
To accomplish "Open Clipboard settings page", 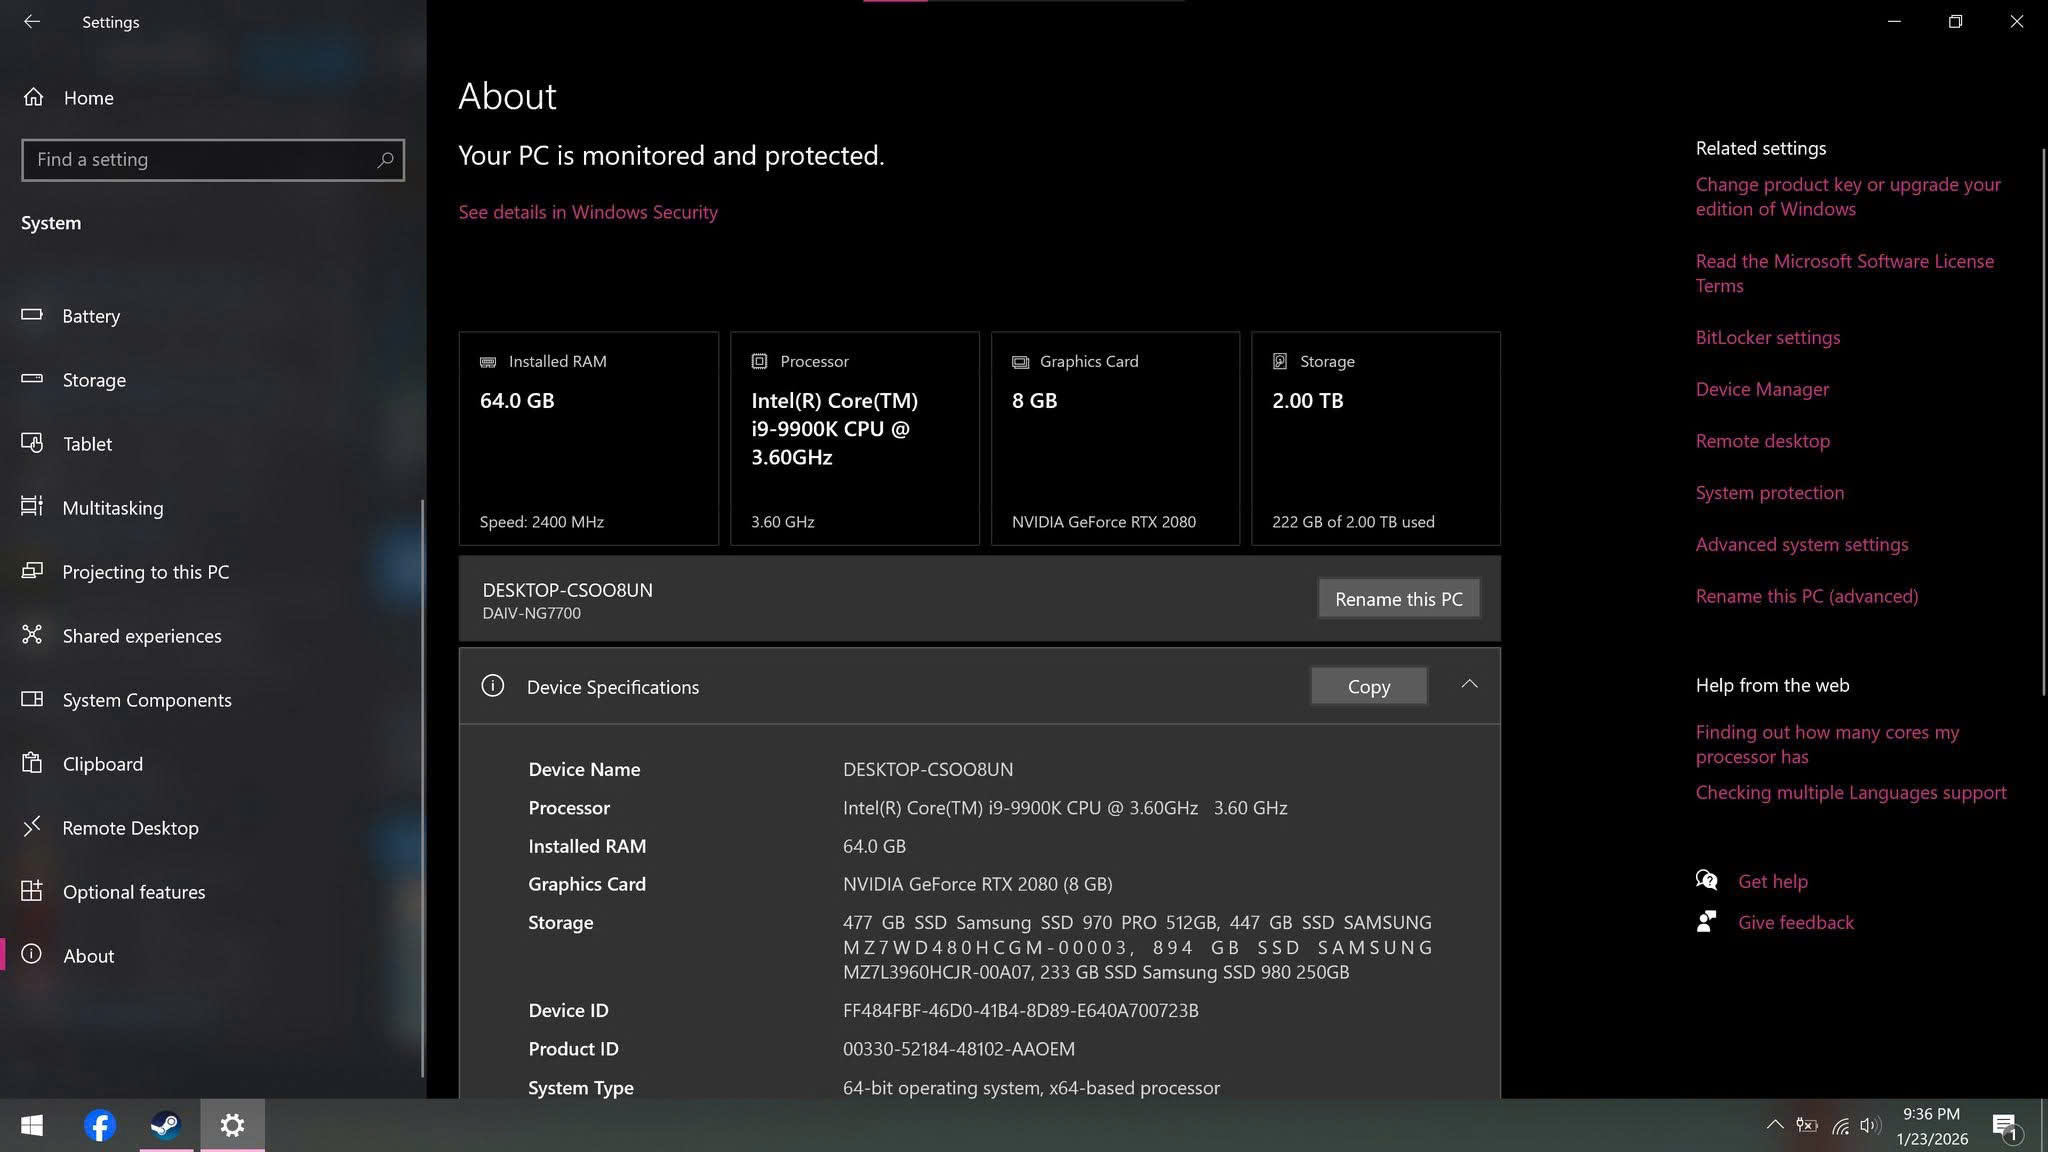I will point(102,764).
